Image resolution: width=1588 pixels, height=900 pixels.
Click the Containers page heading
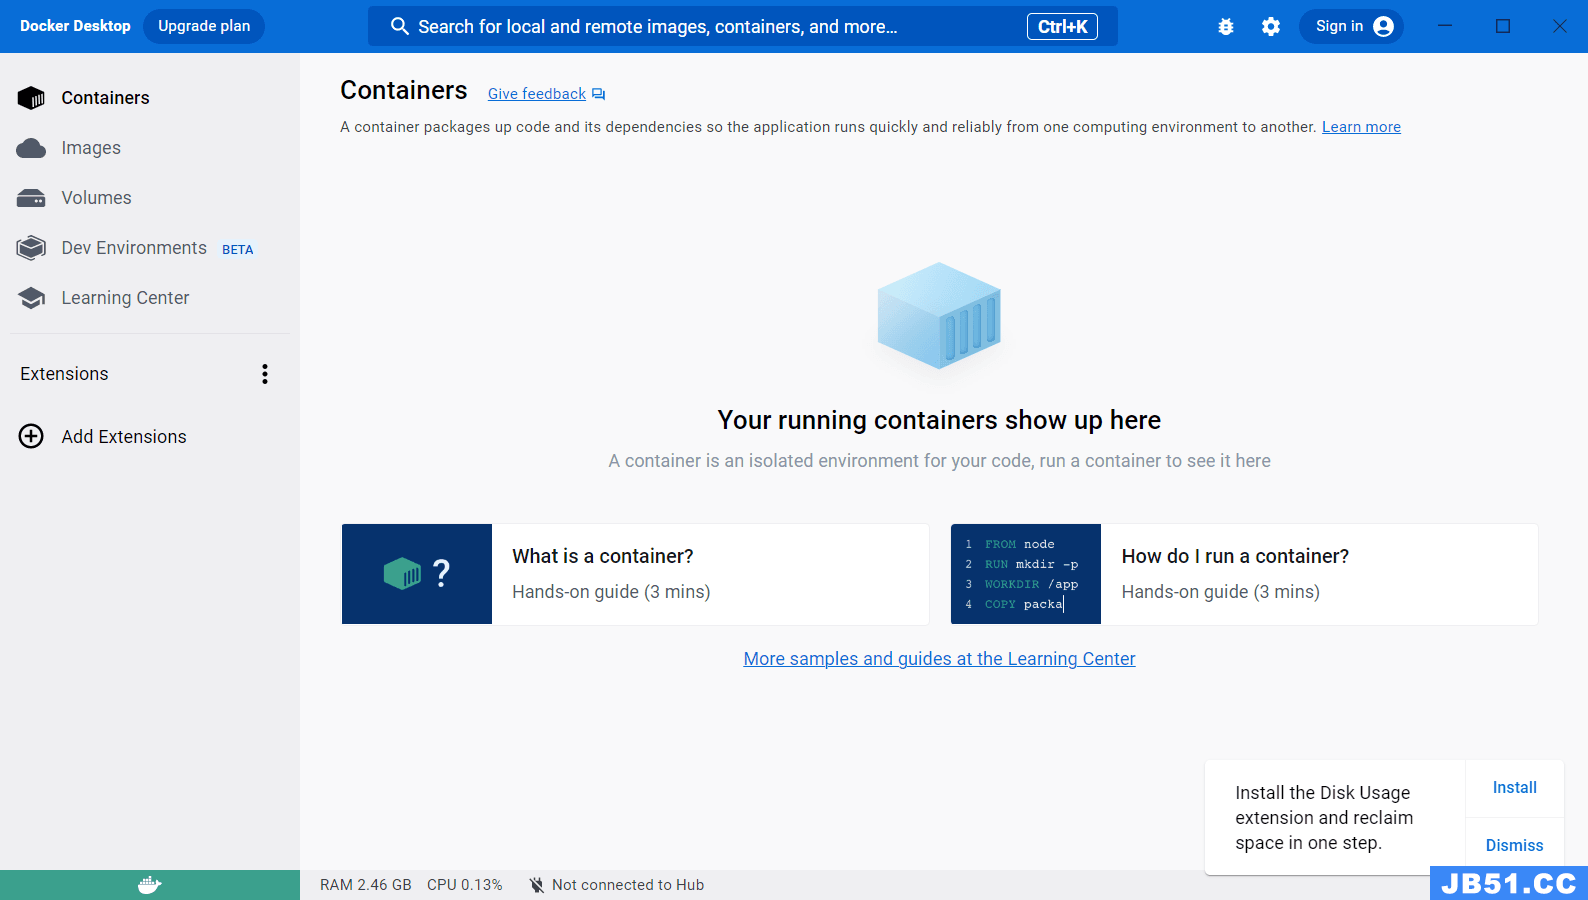coord(404,90)
